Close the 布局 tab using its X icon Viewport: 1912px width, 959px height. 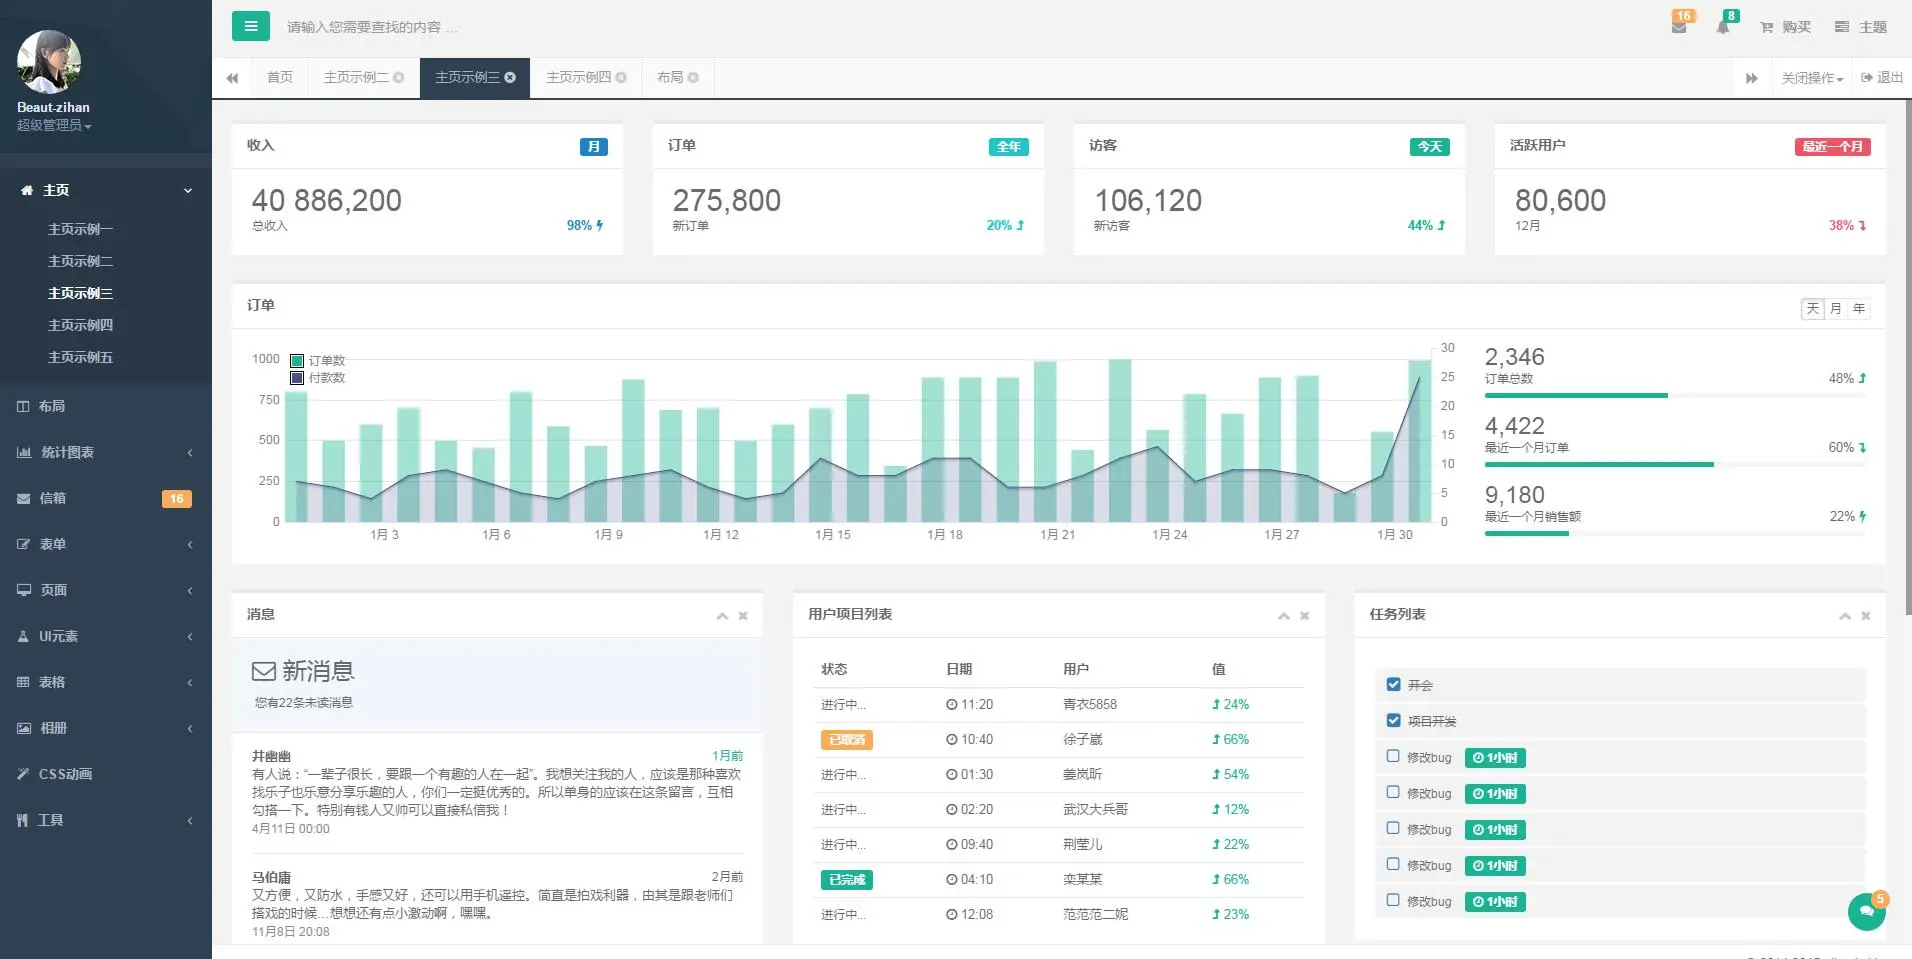(x=693, y=77)
